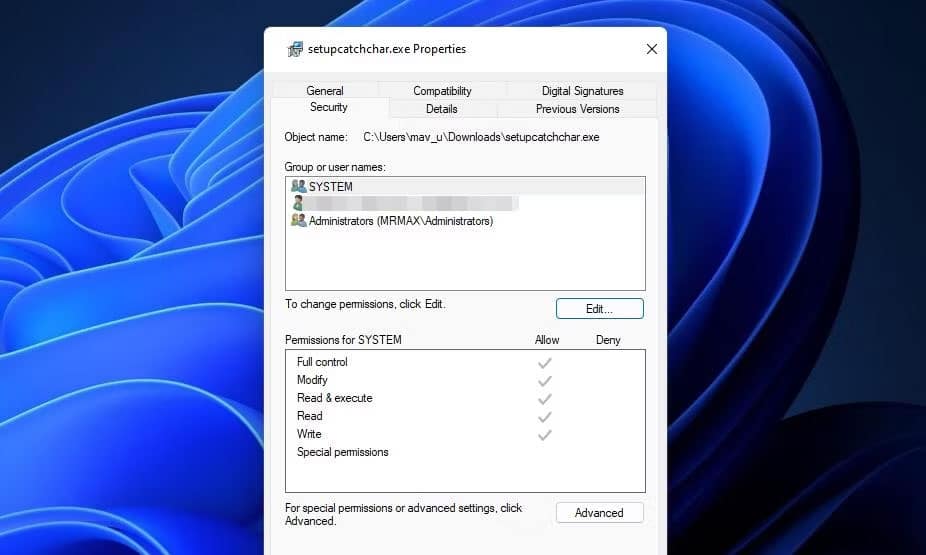Click the Read permission row
Image resolution: width=926 pixels, height=555 pixels.
465,416
